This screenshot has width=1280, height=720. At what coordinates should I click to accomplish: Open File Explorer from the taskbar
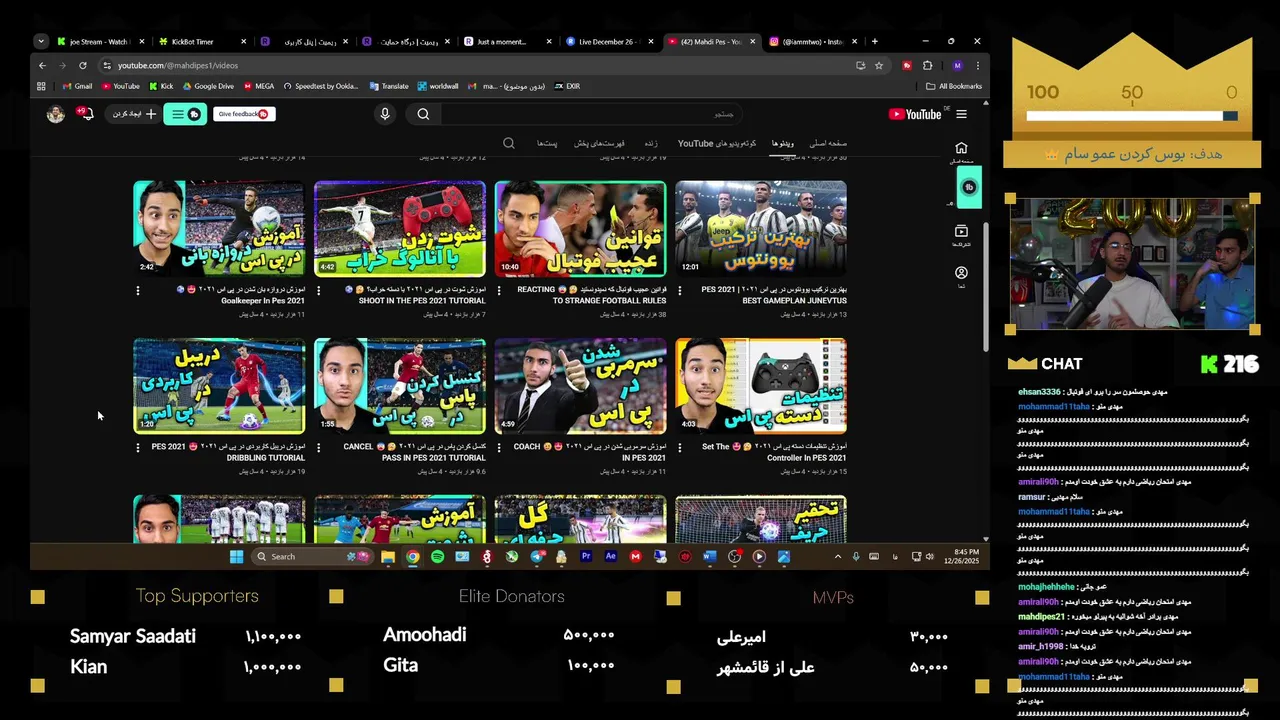click(388, 556)
